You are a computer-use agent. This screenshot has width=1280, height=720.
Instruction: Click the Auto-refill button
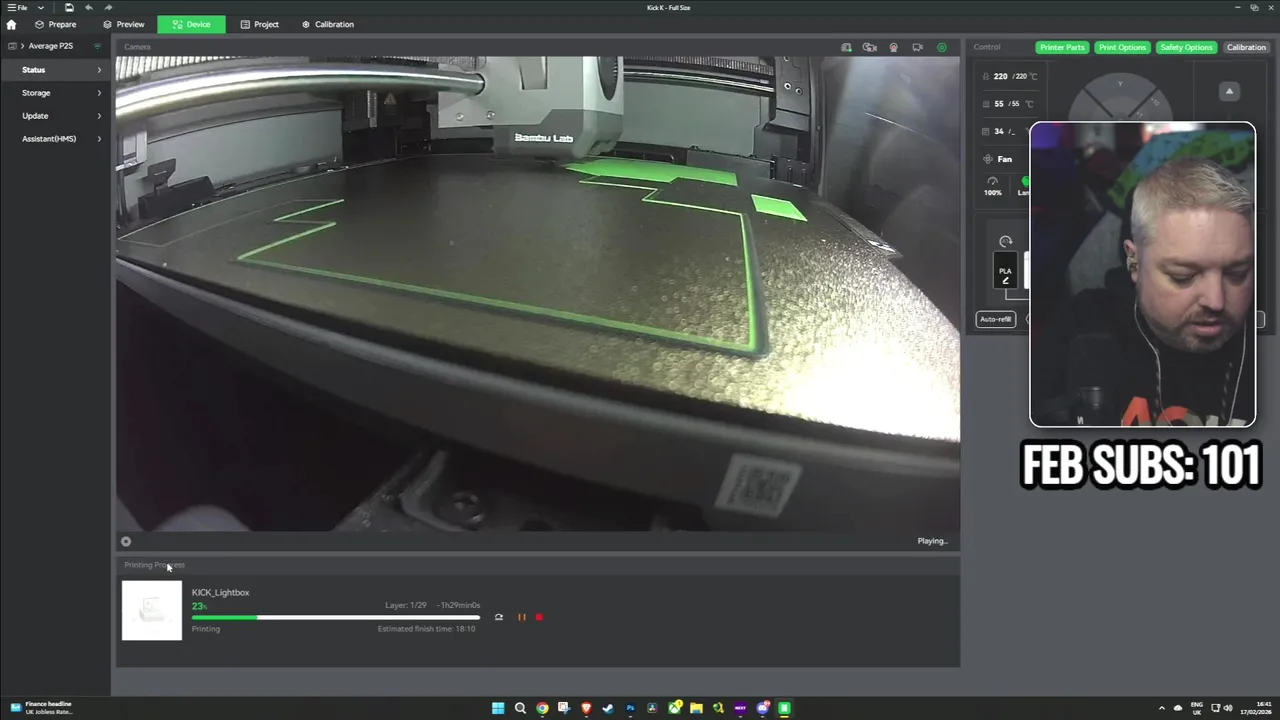point(996,319)
